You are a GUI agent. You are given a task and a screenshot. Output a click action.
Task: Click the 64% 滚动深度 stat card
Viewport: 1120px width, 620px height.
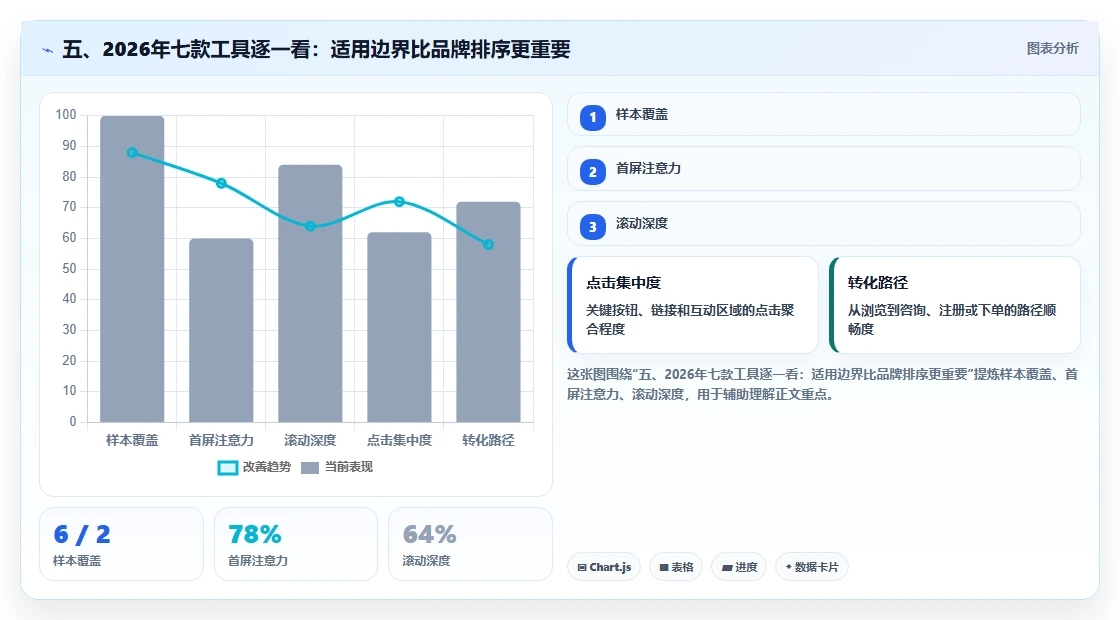[x=470, y=544]
